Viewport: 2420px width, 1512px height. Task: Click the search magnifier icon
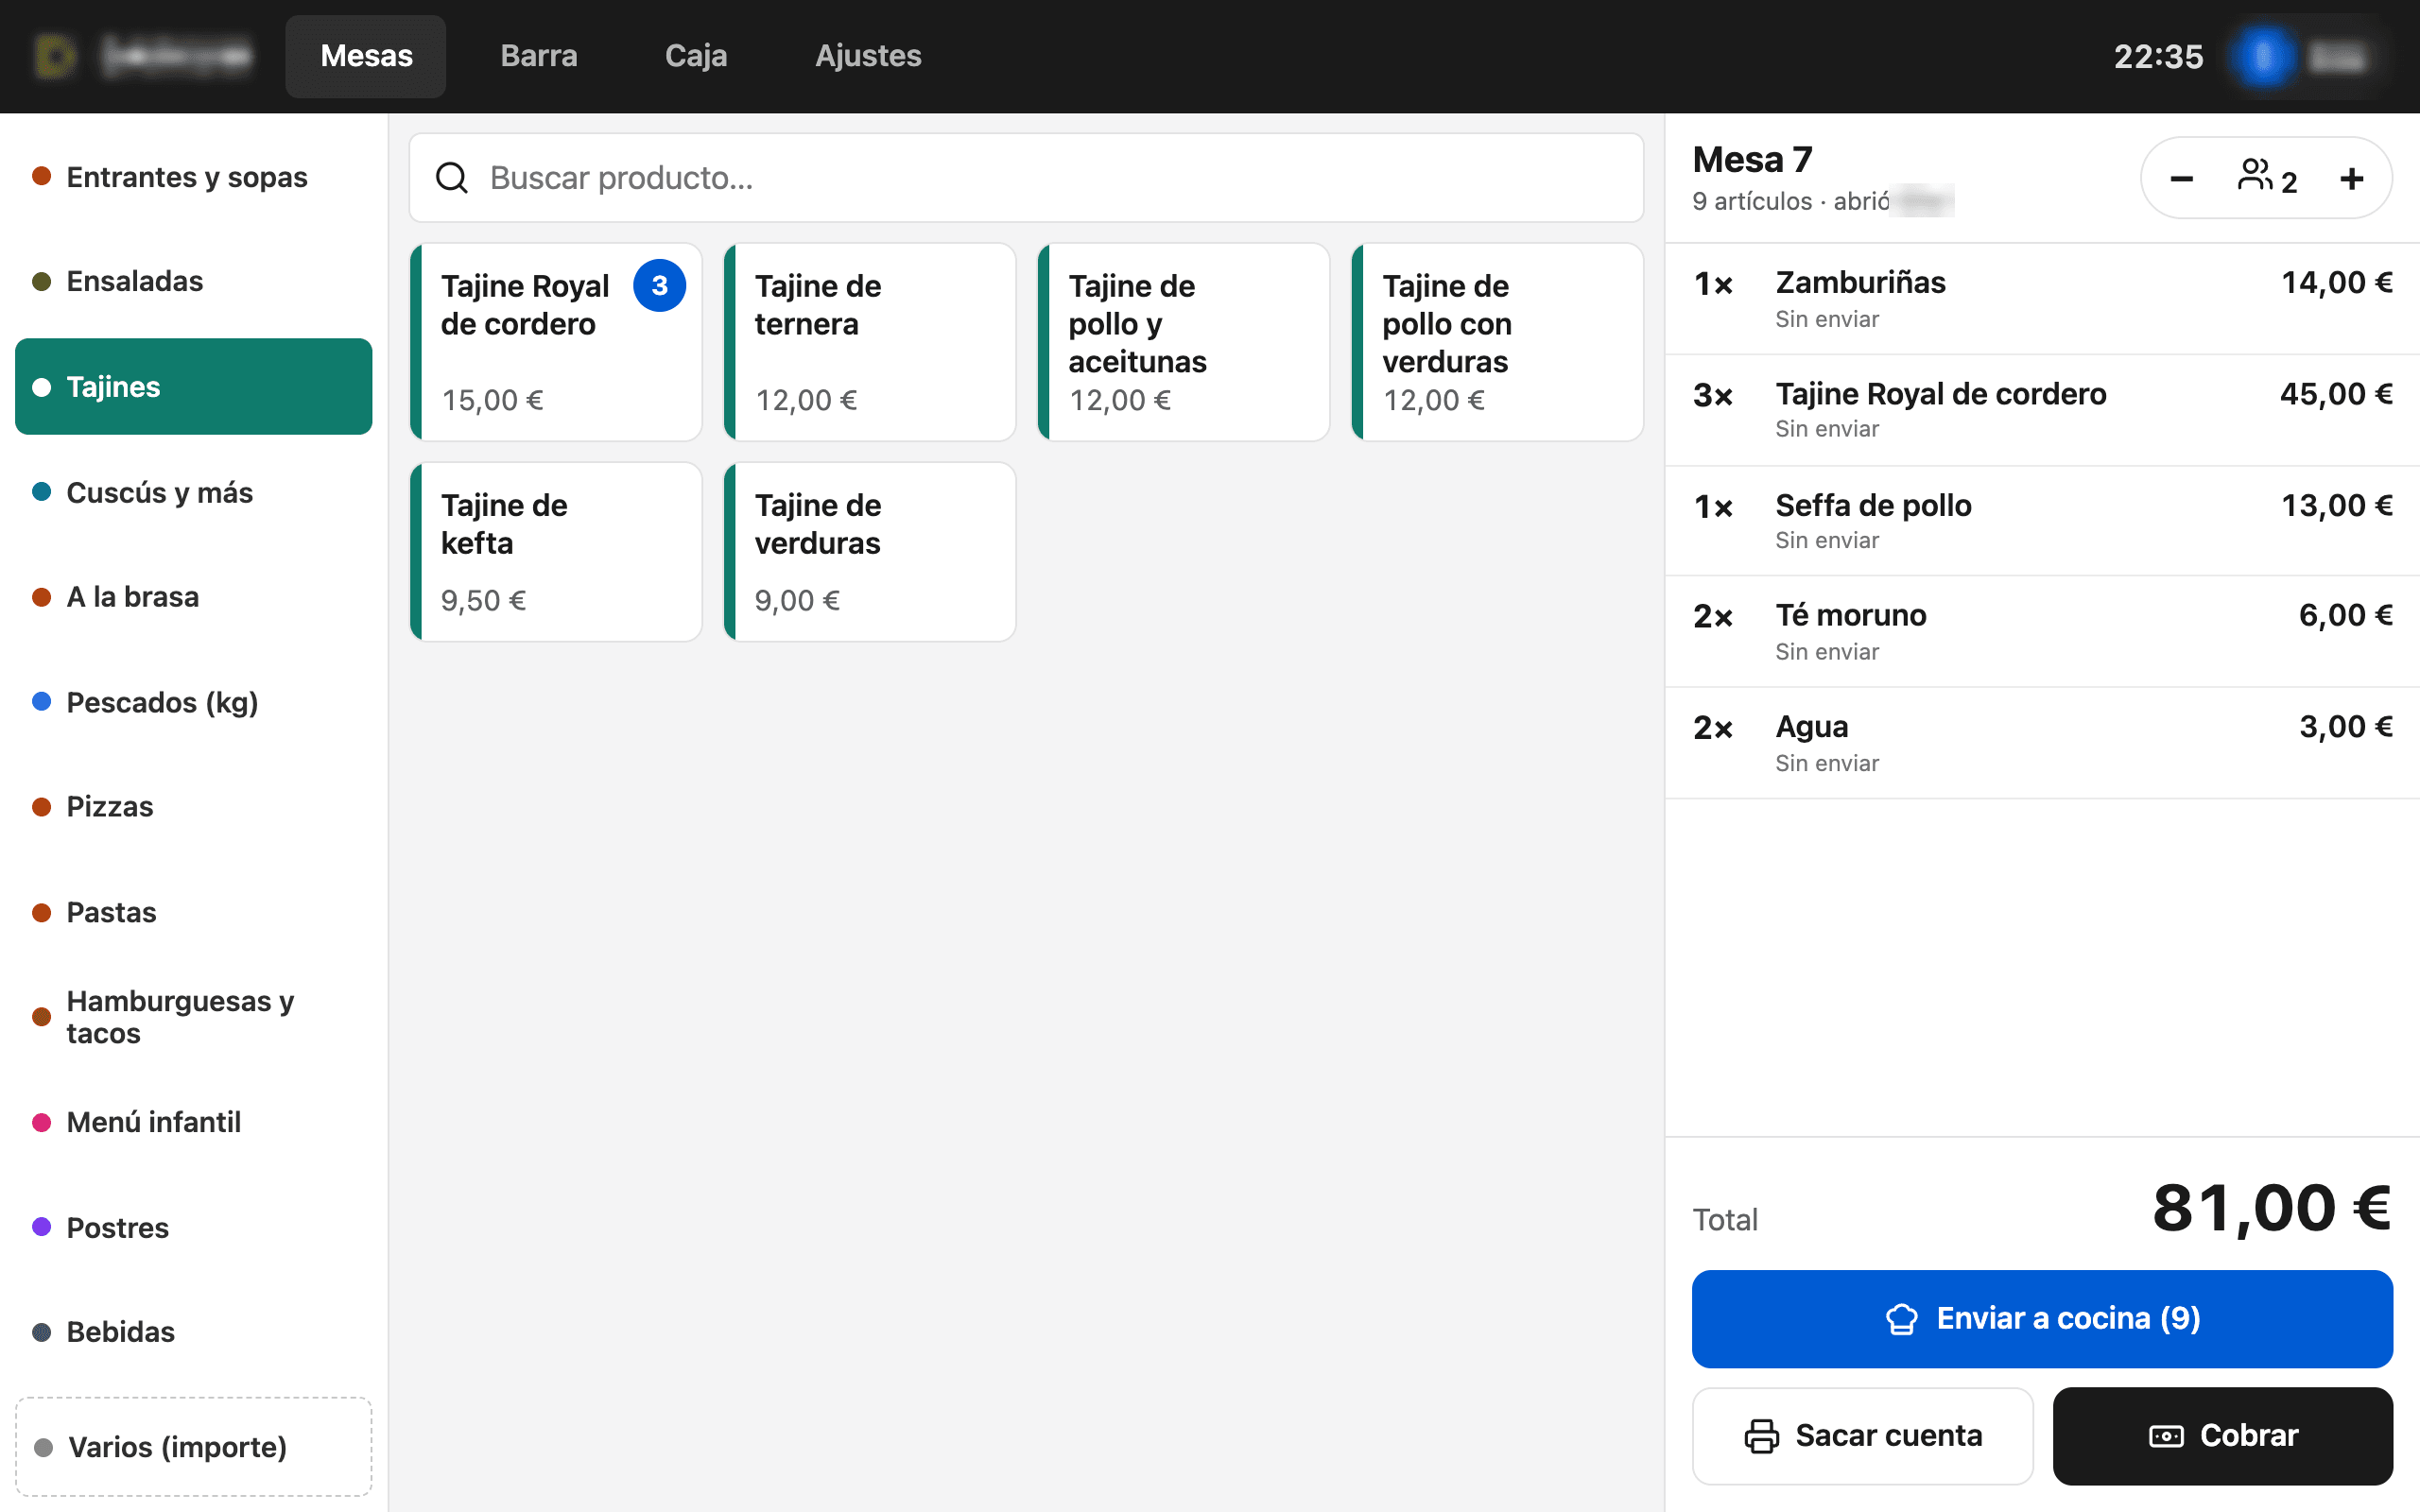pyautogui.click(x=452, y=178)
